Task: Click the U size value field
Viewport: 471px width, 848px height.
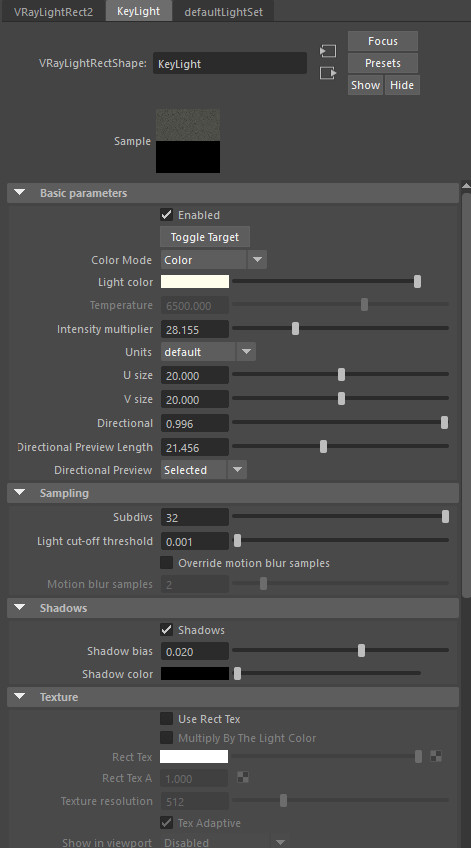Action: (195, 375)
